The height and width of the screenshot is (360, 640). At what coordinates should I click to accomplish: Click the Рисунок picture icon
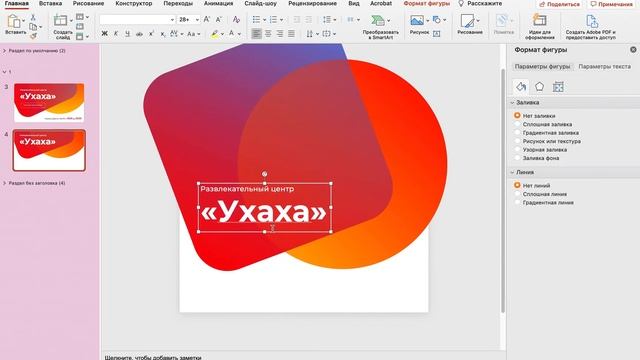click(417, 20)
